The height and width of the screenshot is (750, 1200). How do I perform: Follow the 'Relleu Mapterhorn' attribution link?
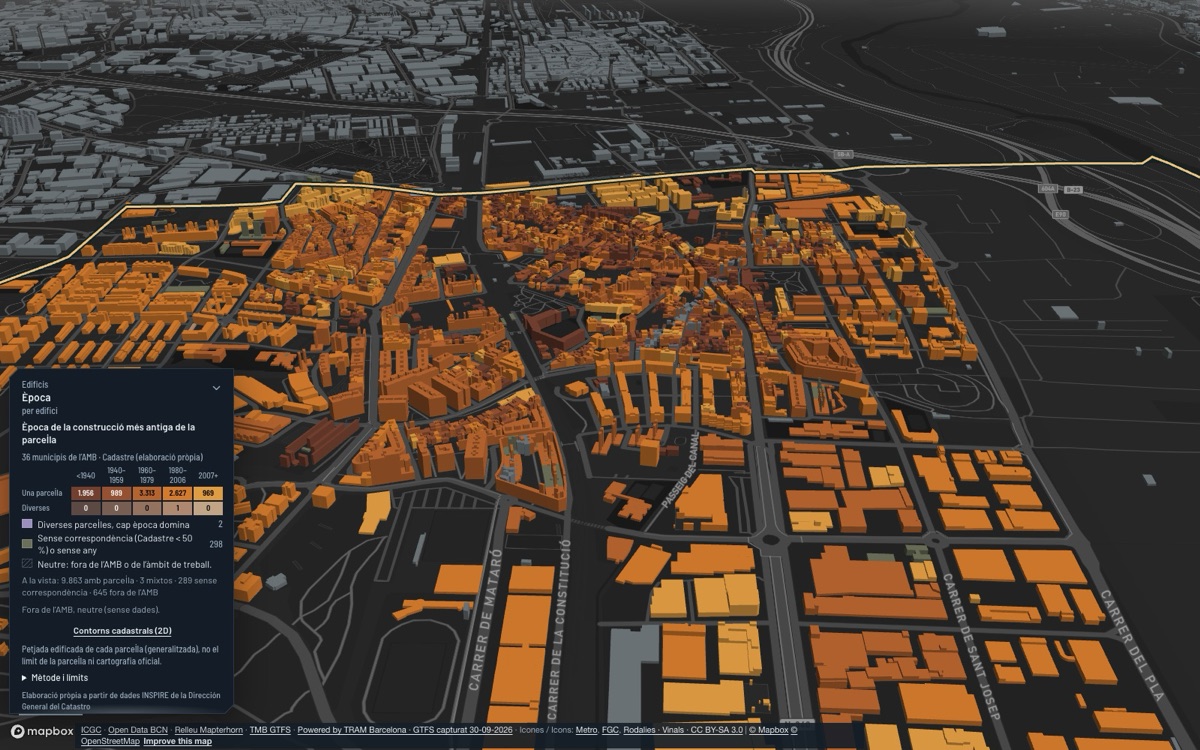(208, 730)
